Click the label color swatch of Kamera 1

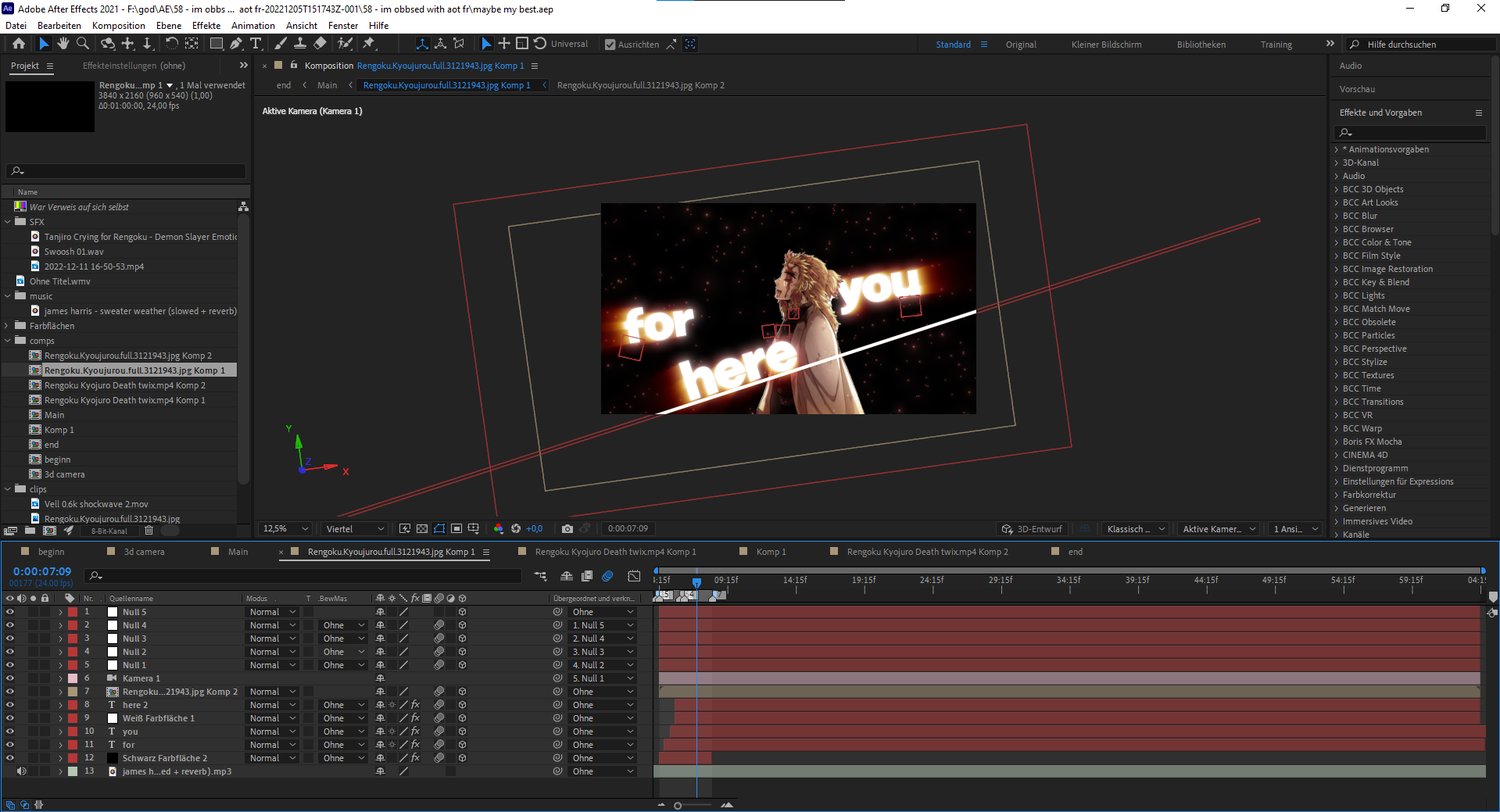click(72, 678)
